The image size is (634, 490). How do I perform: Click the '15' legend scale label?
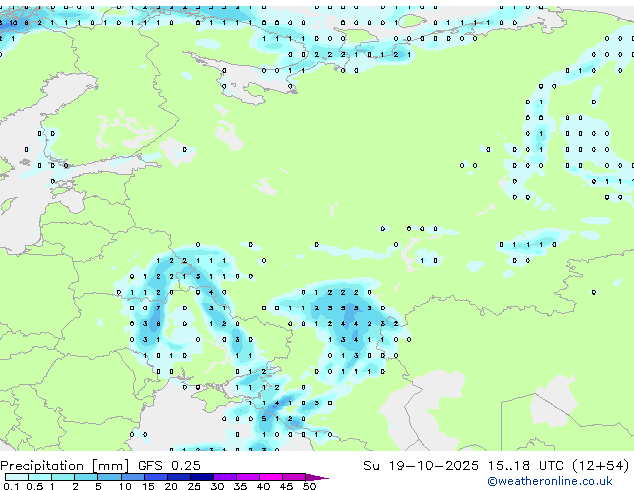pos(148,486)
